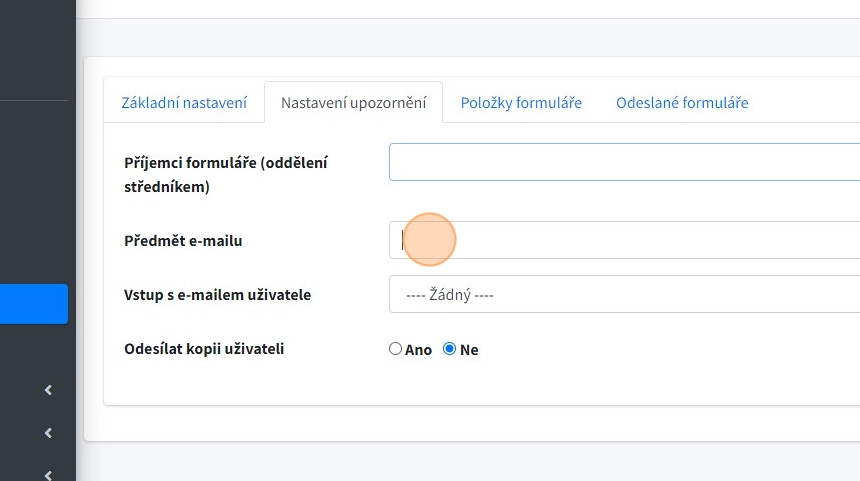Expand the bottom sidebar chevron arrow
Viewport: 860px width, 481px height.
48,474
